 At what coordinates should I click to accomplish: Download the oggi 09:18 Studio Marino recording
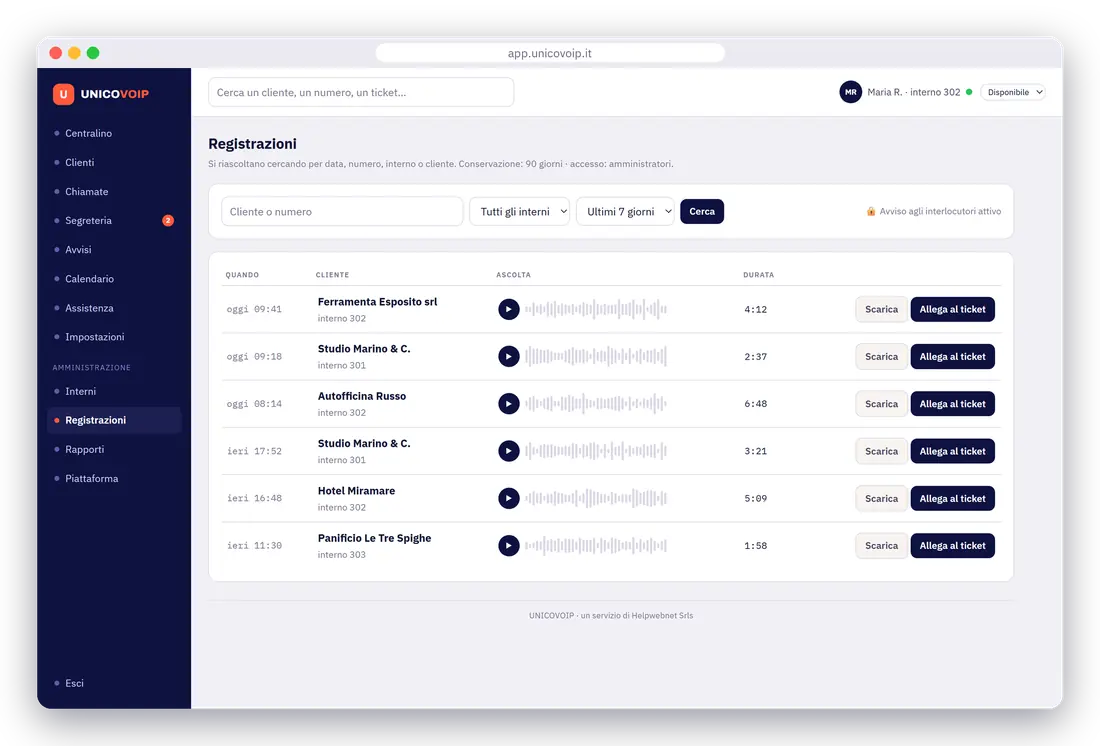(881, 357)
